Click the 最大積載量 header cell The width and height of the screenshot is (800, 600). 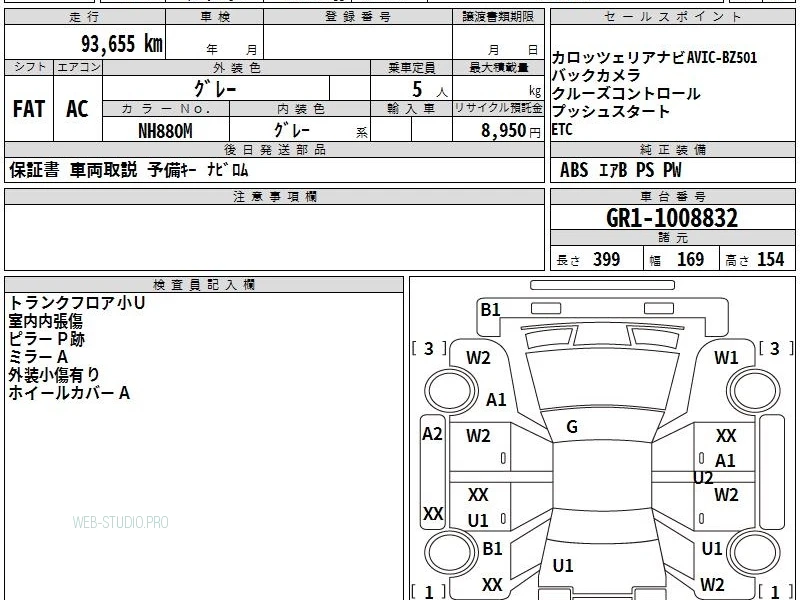(x=498, y=68)
